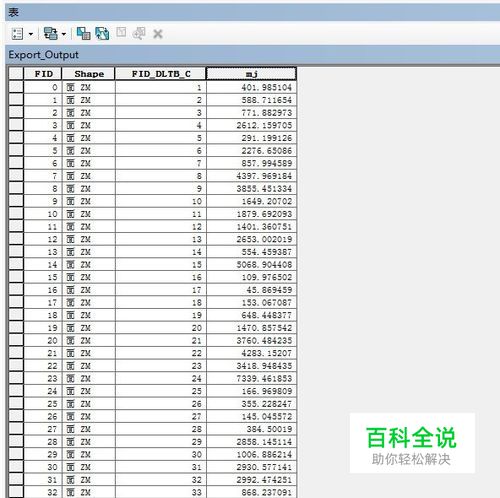Click mj cell 588.711654
The height and width of the screenshot is (498, 500).
click(x=251, y=100)
